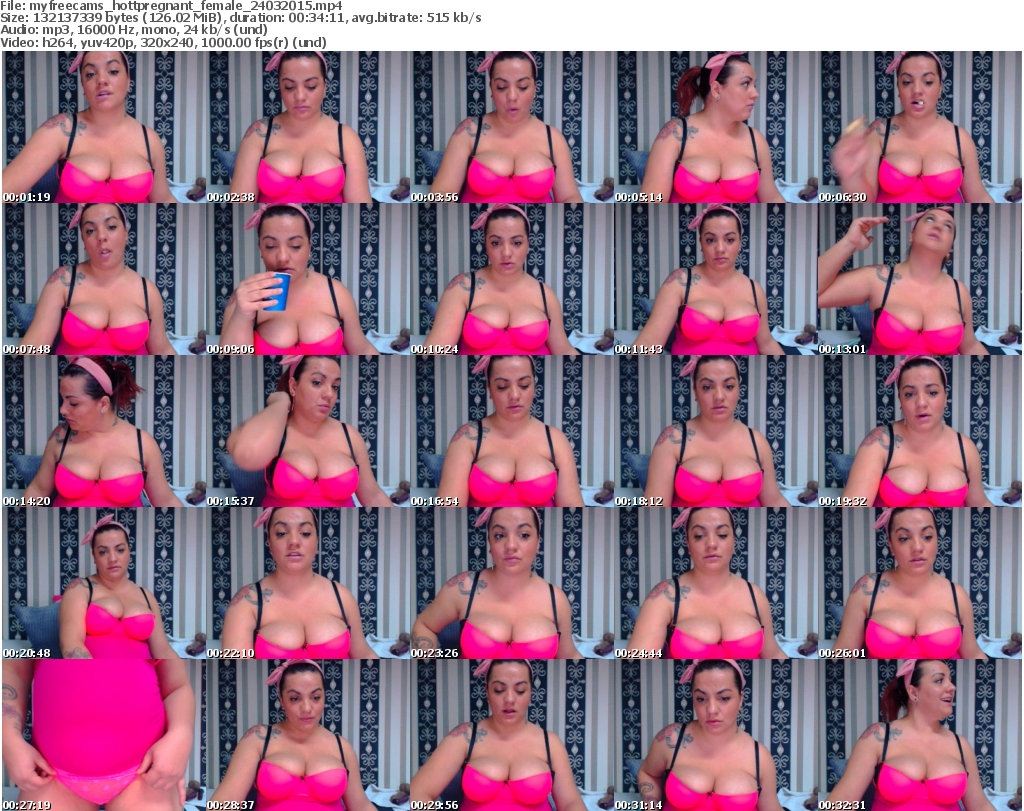The height and width of the screenshot is (811, 1024).
Task: Click the File name header line
Action: (172, 6)
